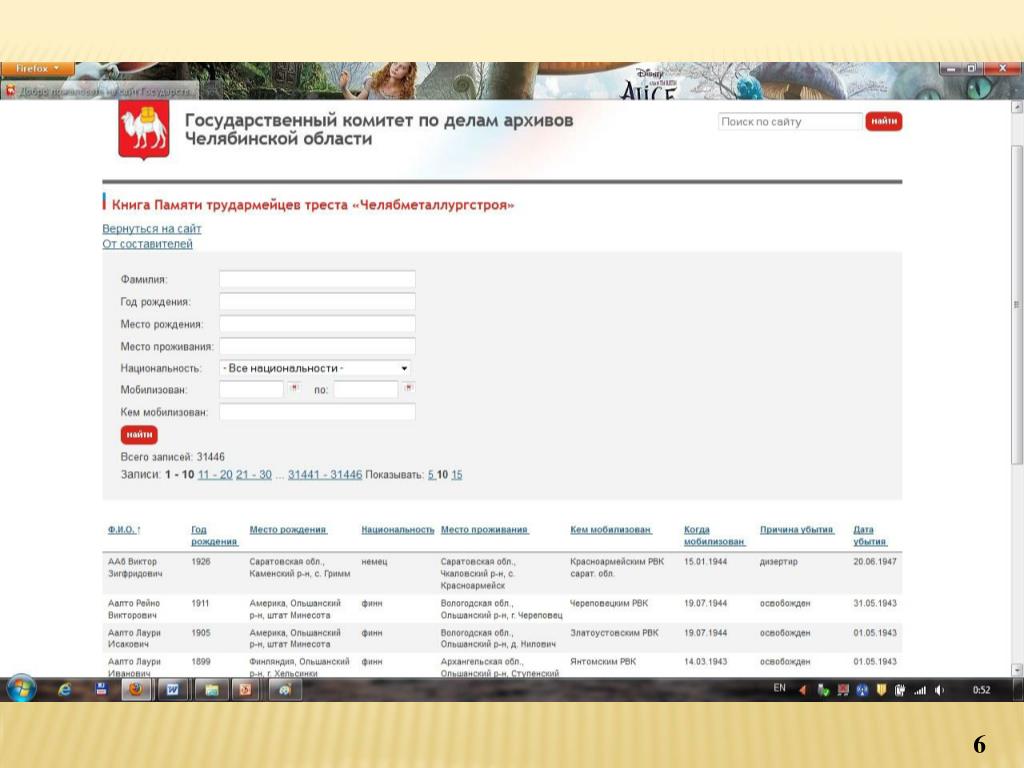Sort by 'Когда мобилизован' column header
This screenshot has height=768, width=1024.
[714, 536]
